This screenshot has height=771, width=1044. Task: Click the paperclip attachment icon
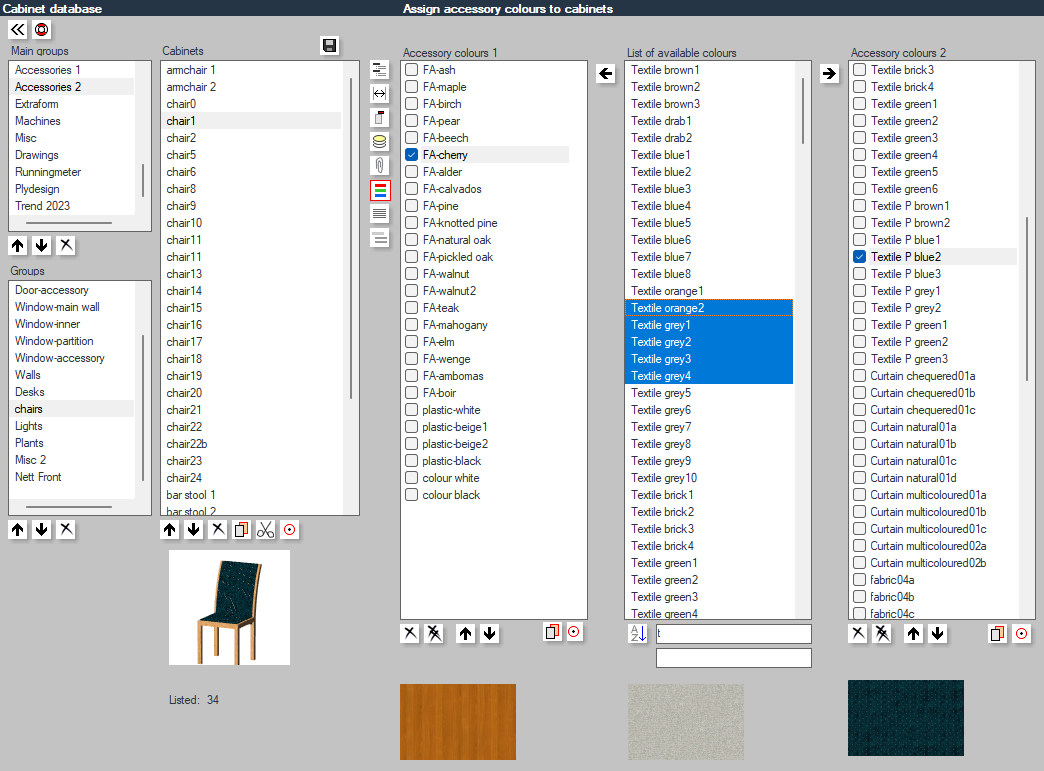click(380, 165)
